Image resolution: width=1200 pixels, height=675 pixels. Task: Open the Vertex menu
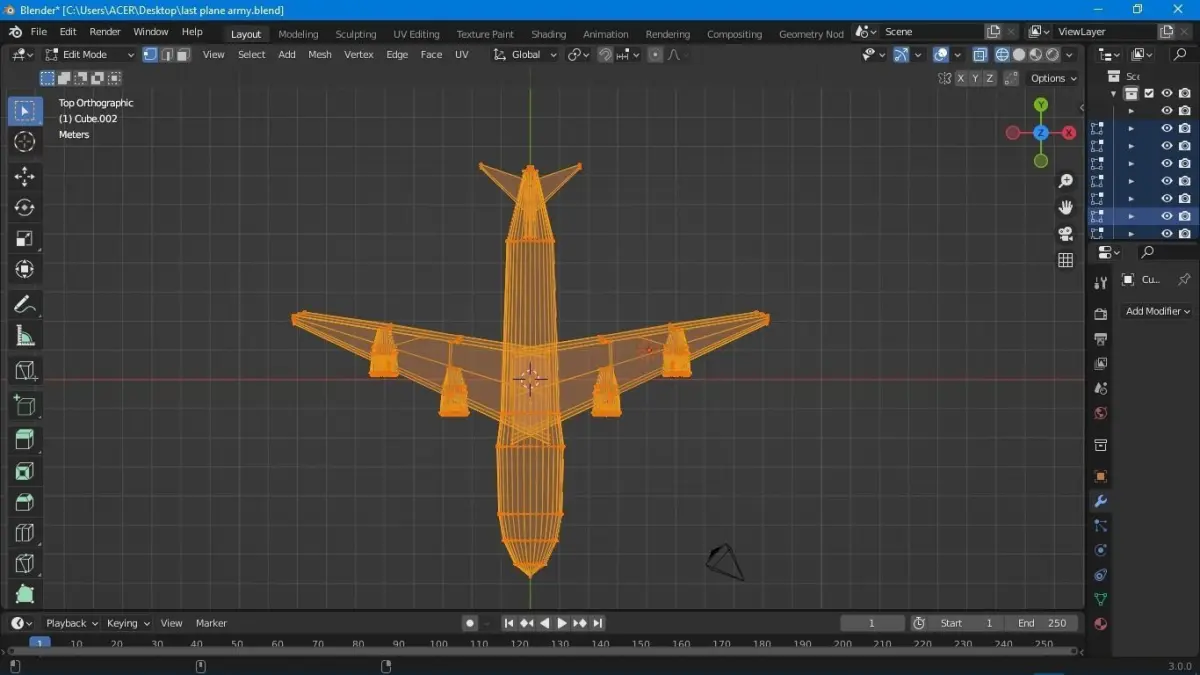[x=359, y=55]
